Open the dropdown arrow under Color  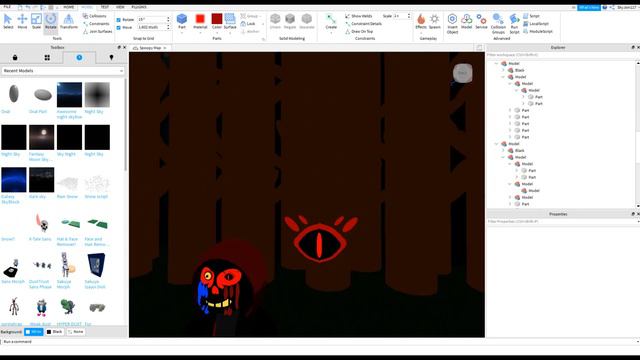click(x=217, y=33)
